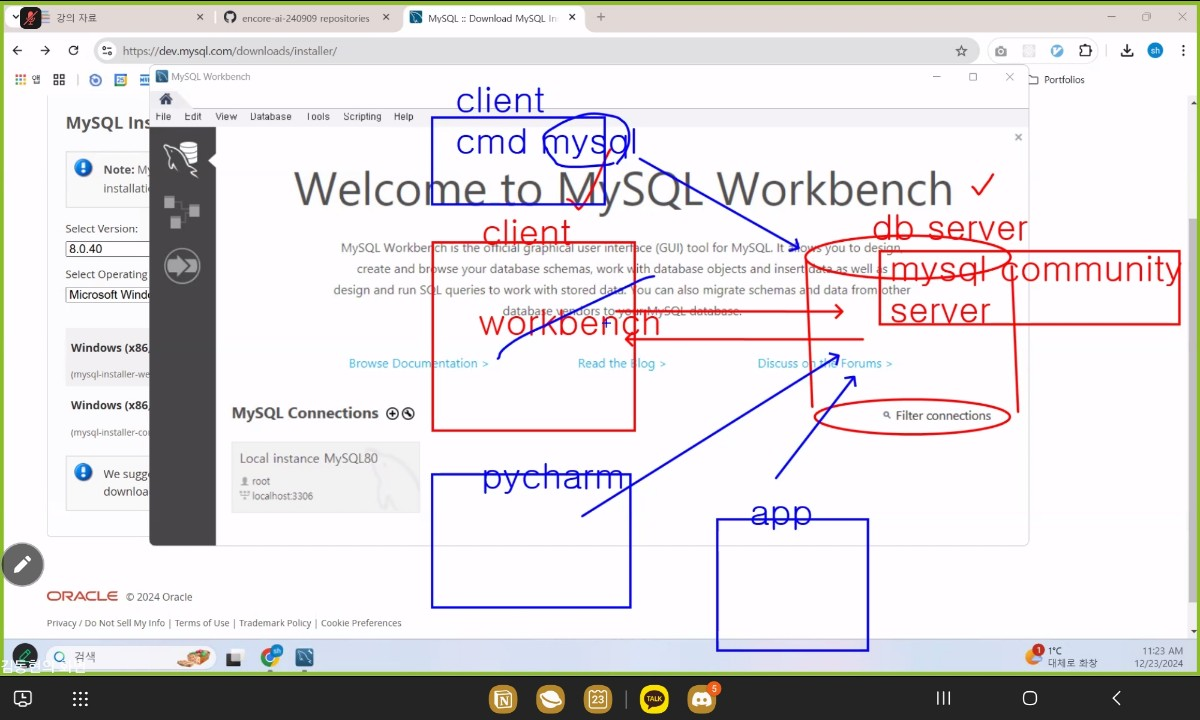Open the Chrome three-dot menu
Screen dimensions: 1200x720
1182,51
